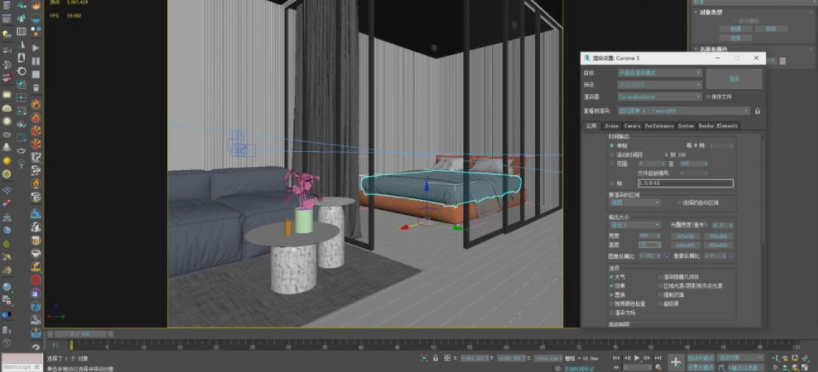
Task: Switch to the Camera tab
Action: pos(632,126)
